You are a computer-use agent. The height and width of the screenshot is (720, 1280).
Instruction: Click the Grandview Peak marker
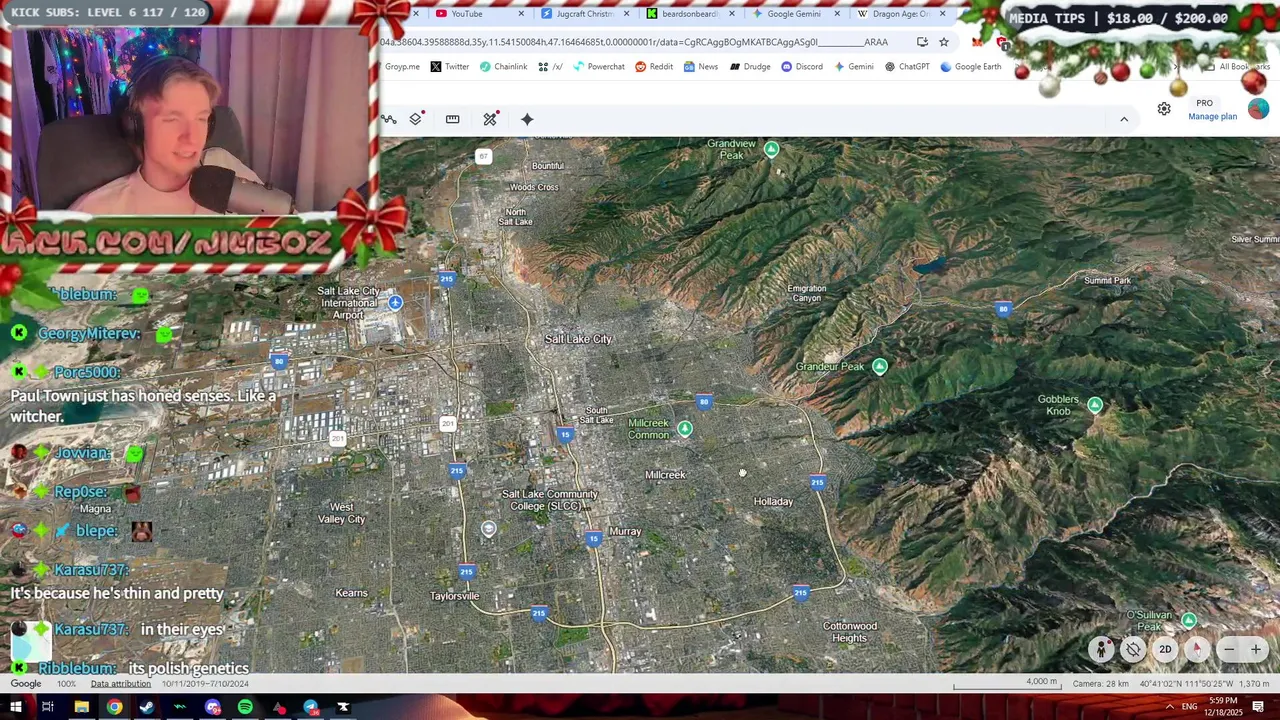pyautogui.click(x=771, y=149)
